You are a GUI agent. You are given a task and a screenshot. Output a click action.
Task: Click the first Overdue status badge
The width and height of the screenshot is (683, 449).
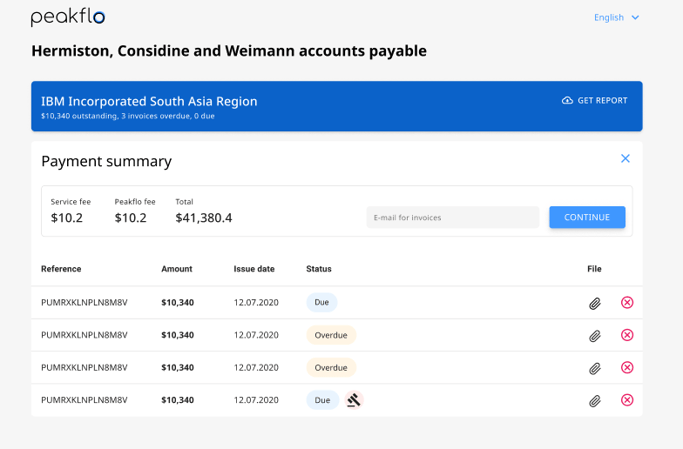pos(331,335)
